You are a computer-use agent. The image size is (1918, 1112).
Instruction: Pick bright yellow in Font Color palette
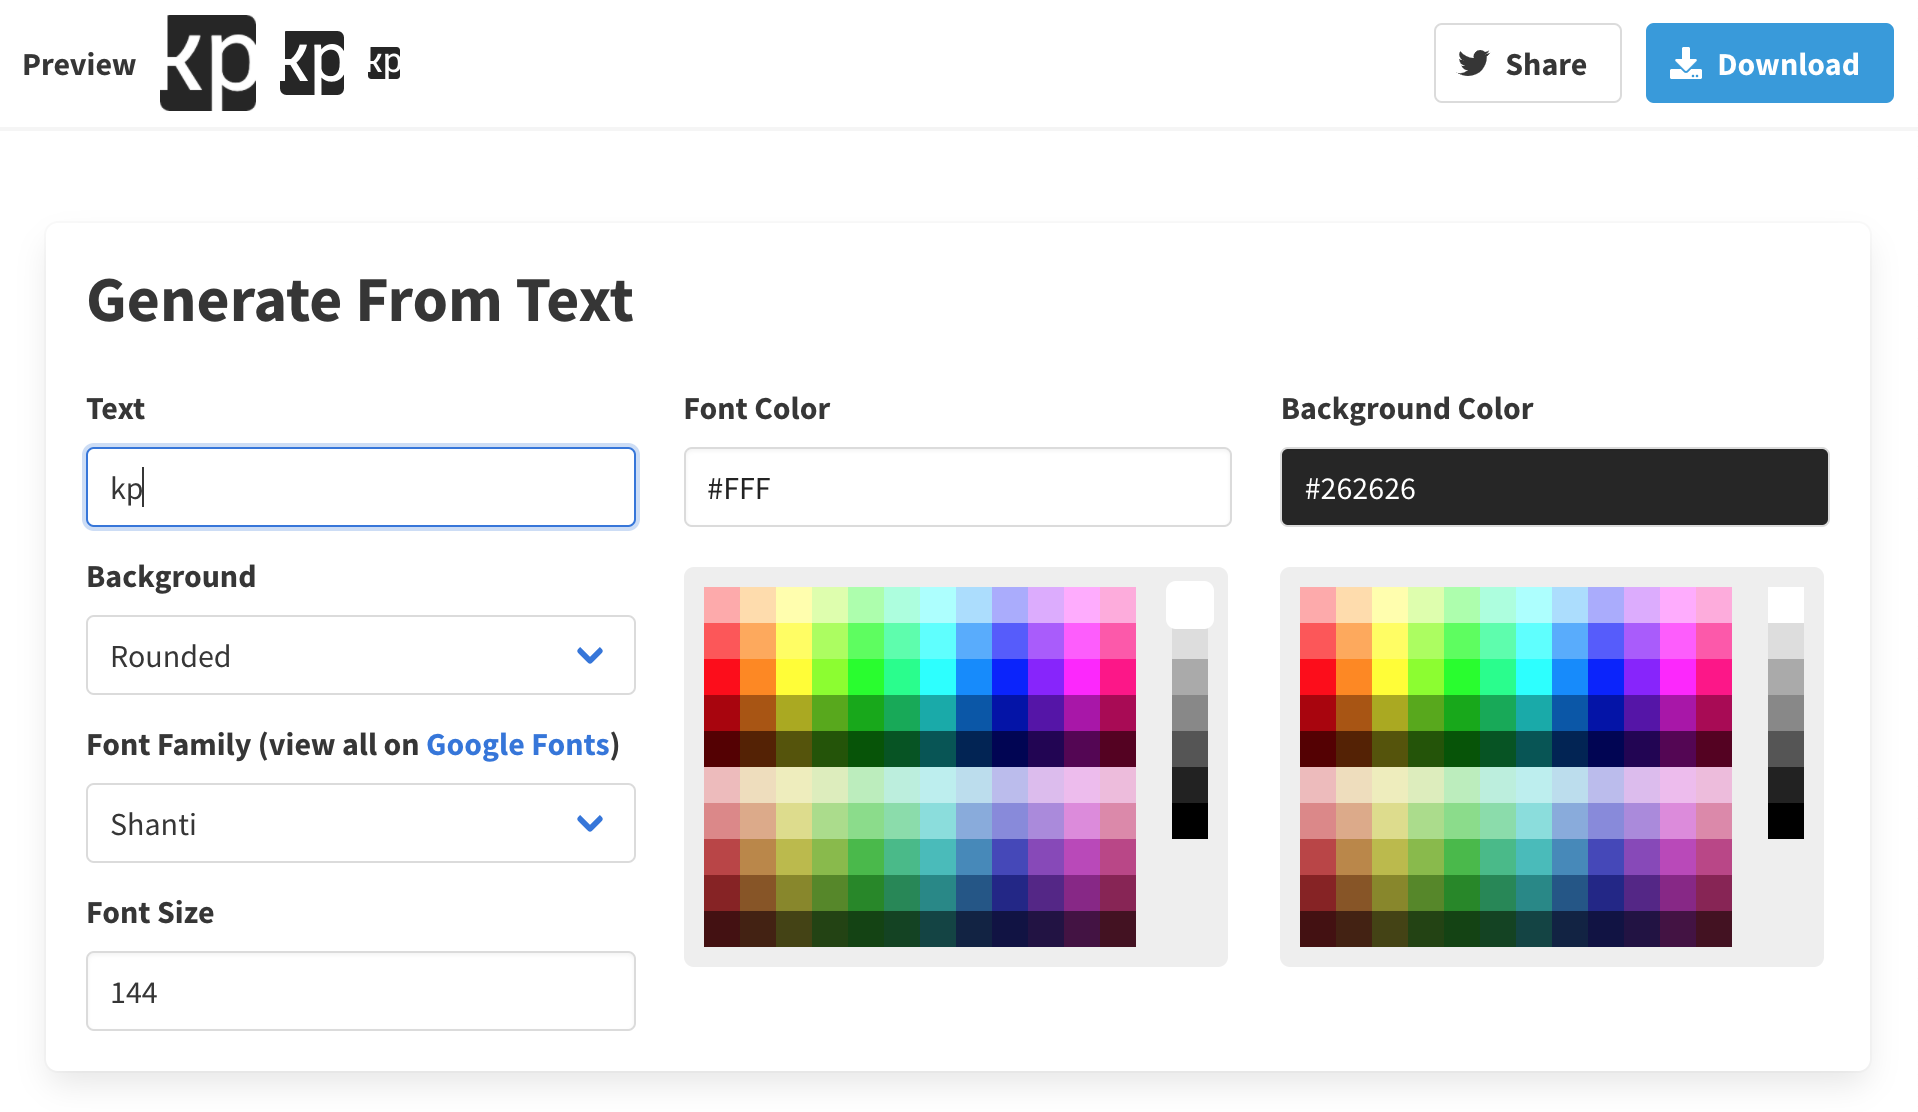(794, 677)
